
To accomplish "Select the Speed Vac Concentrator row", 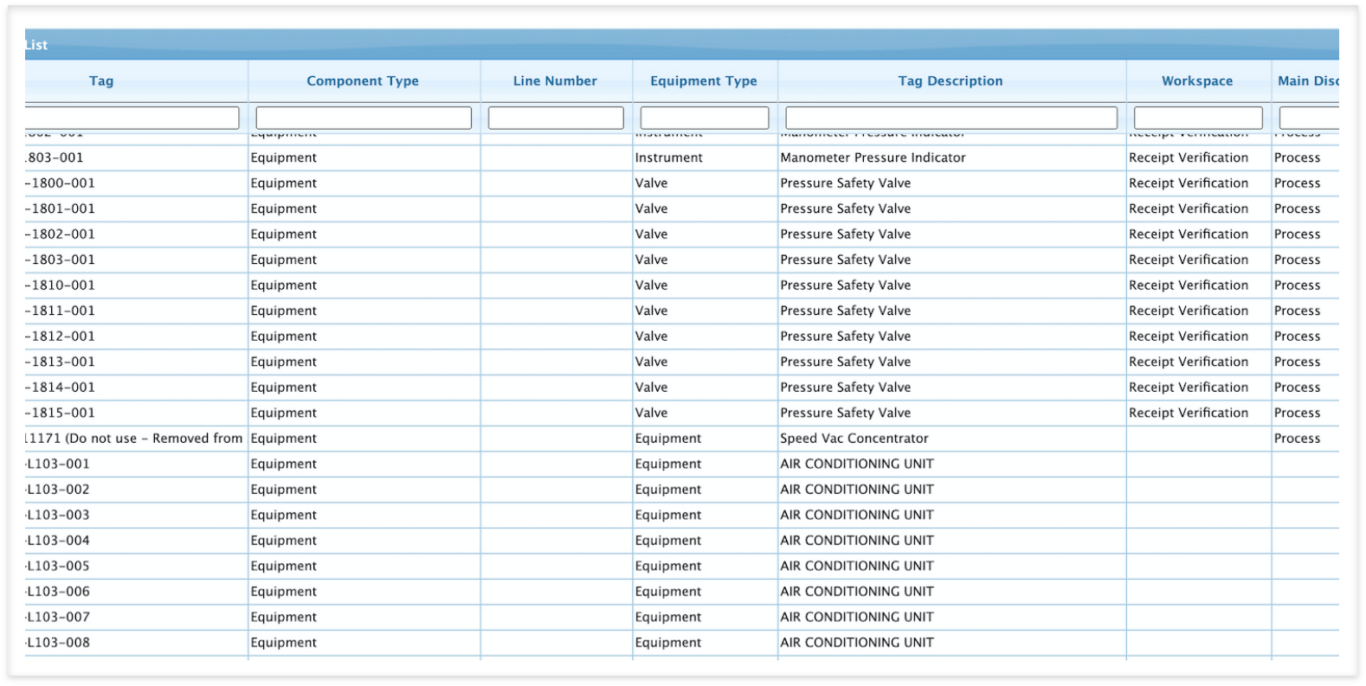I will click(682, 438).
